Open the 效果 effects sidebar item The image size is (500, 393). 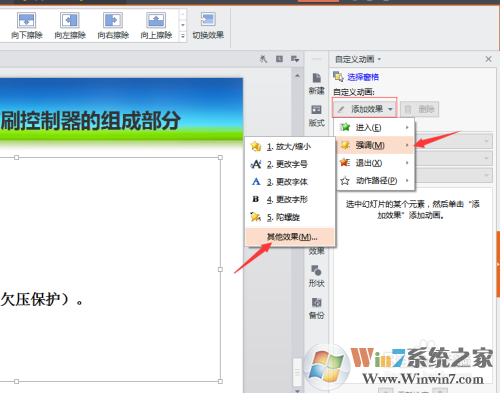(x=316, y=251)
